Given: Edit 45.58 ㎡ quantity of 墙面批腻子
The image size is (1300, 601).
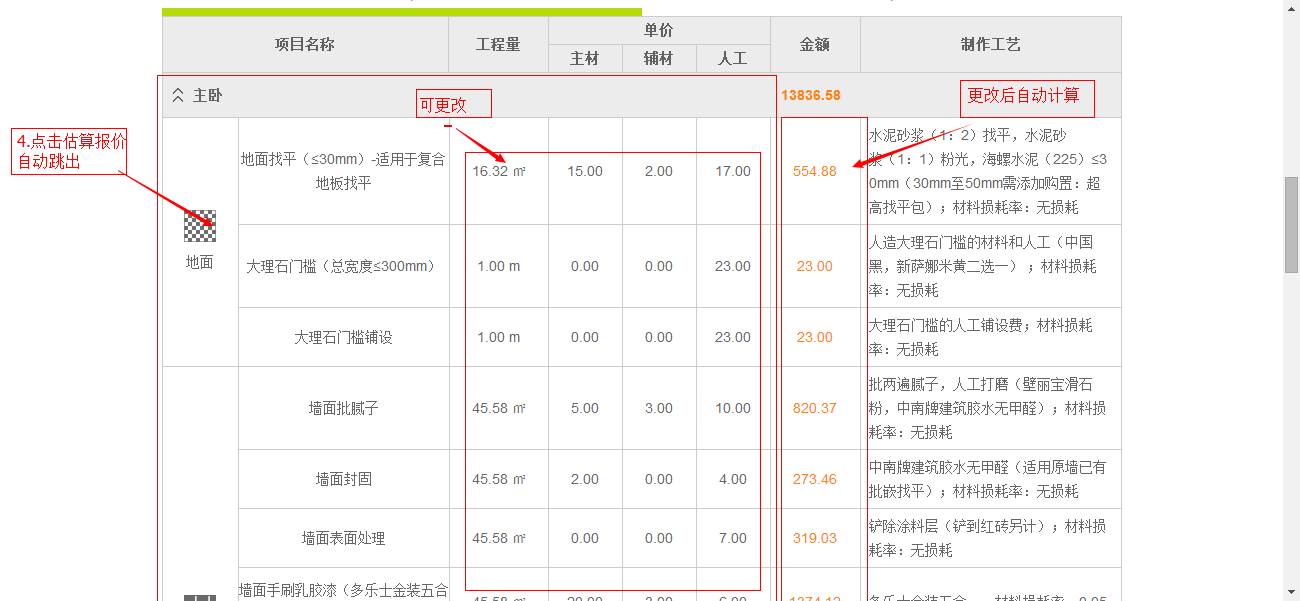Looking at the screenshot, I should 499,408.
